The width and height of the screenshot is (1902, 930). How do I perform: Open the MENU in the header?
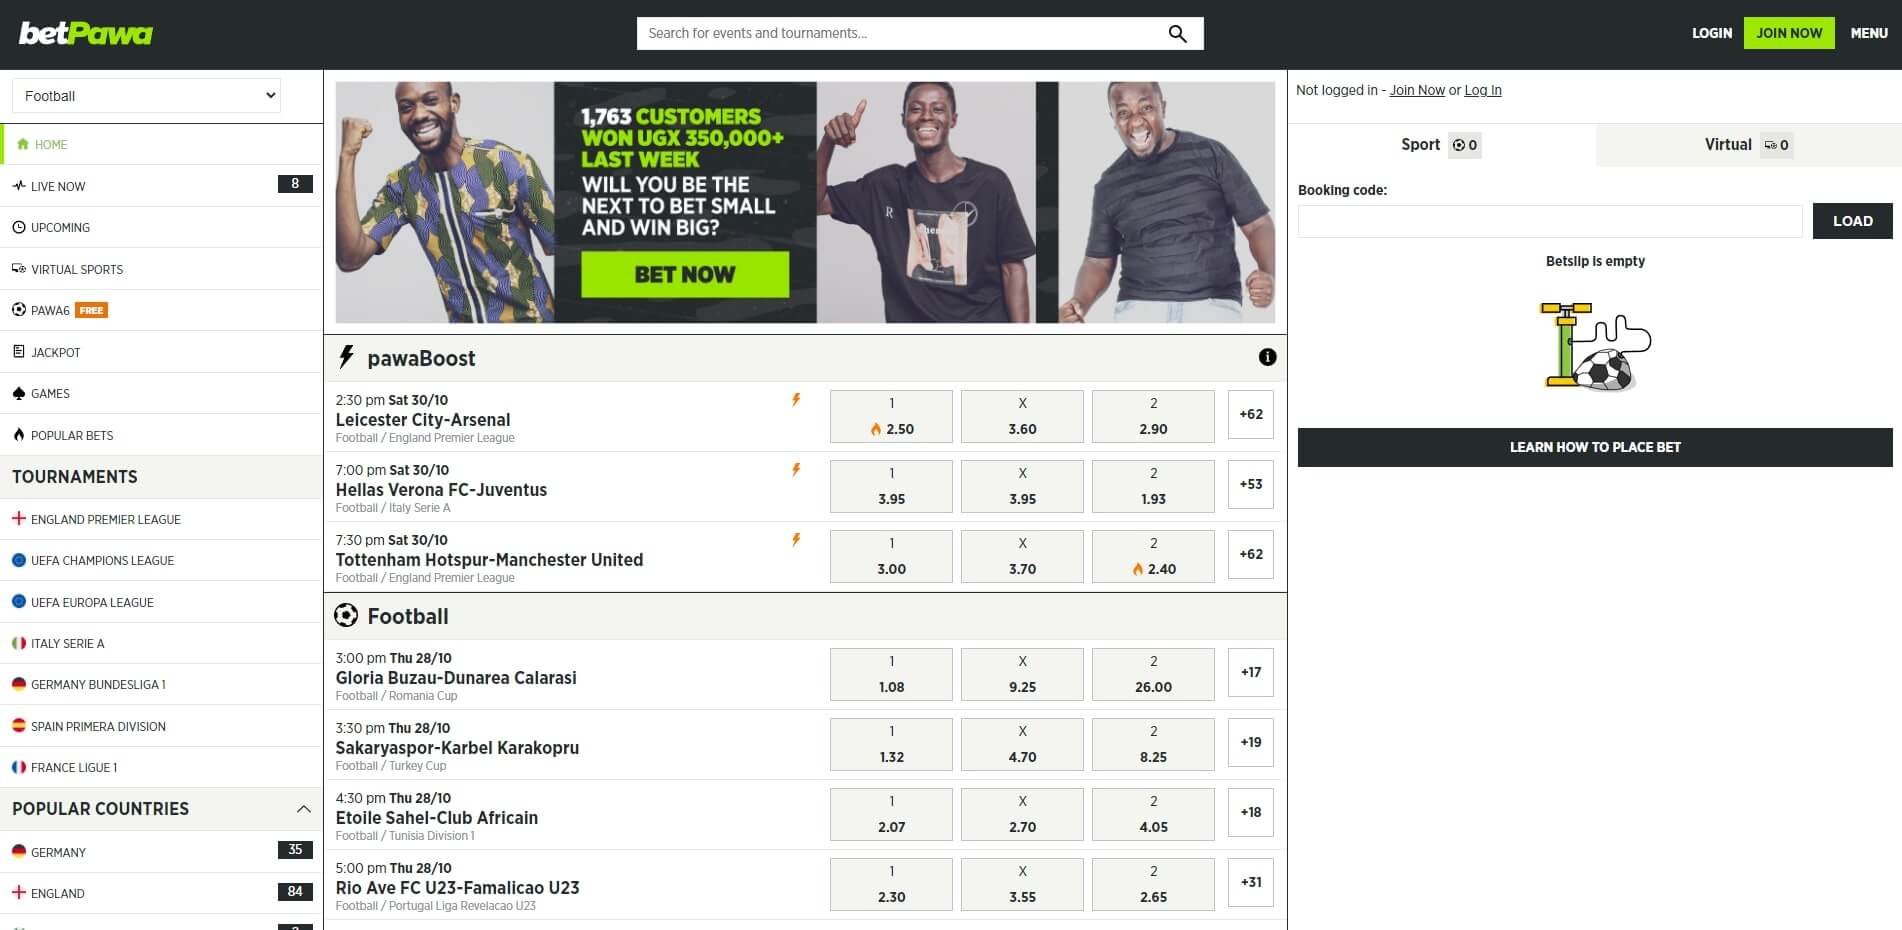pyautogui.click(x=1869, y=33)
